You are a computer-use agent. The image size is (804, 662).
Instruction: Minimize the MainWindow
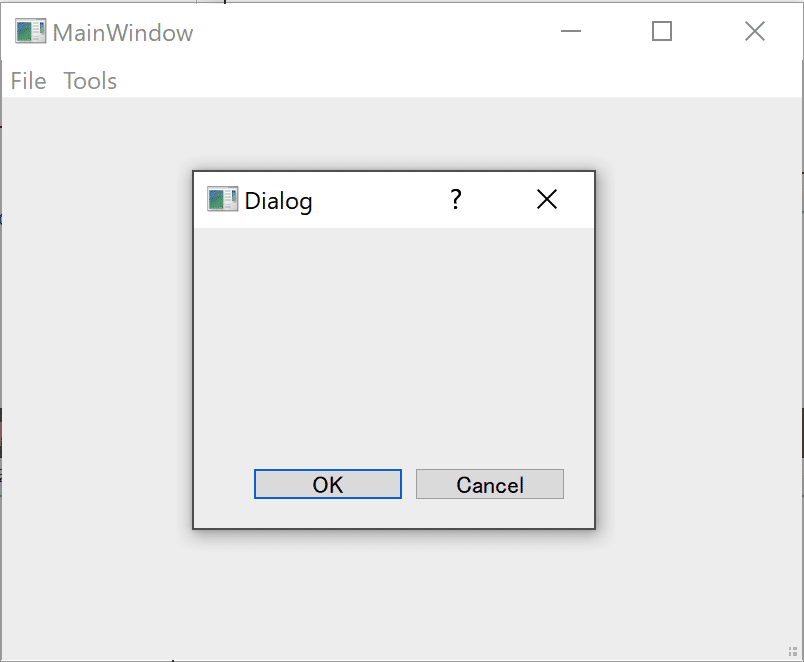[571, 32]
